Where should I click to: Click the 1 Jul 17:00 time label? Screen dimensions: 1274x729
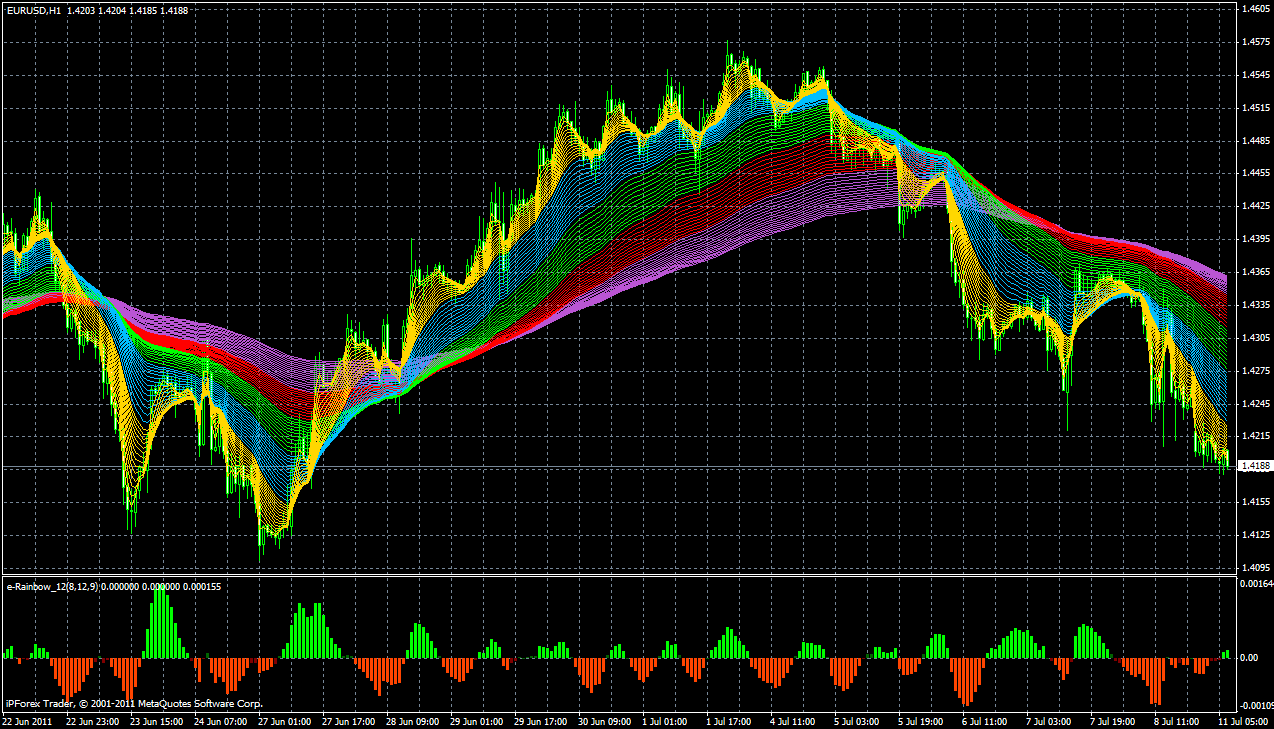tap(730, 720)
